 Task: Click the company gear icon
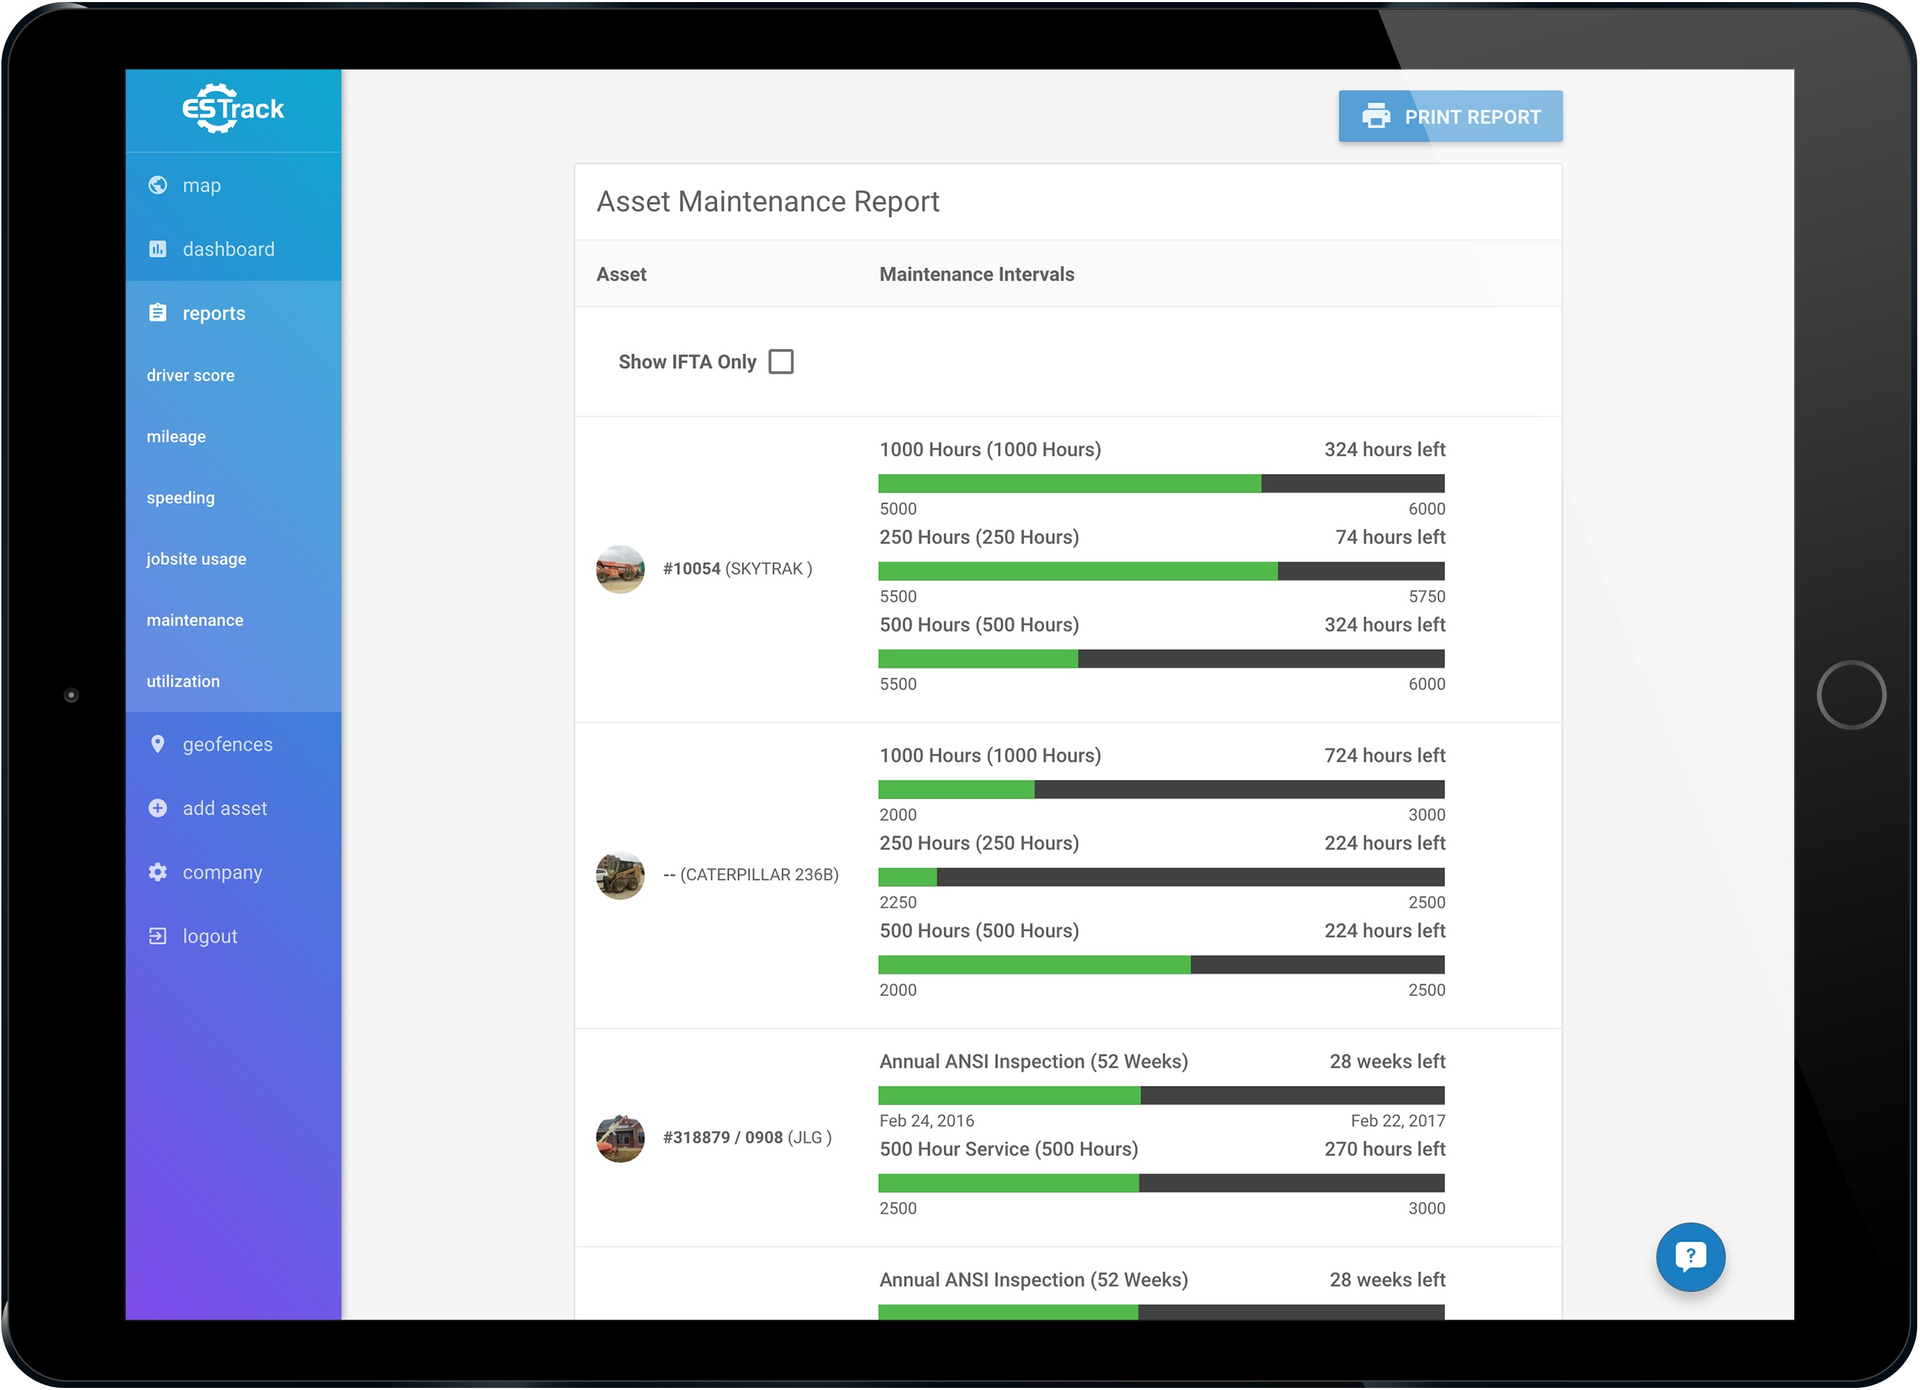tap(158, 872)
